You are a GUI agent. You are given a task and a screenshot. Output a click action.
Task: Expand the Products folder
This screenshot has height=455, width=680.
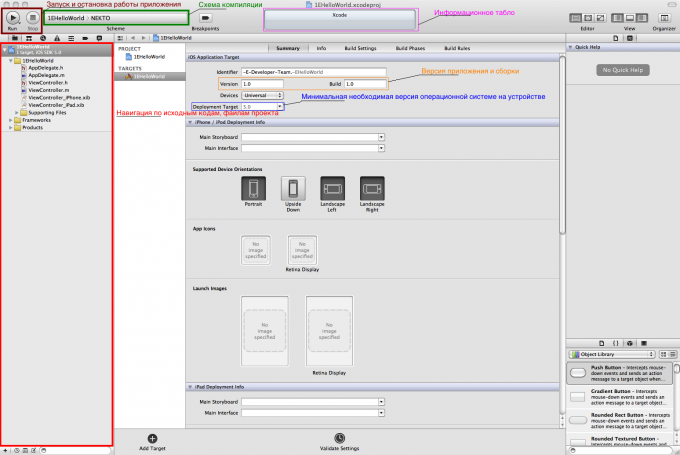11,128
